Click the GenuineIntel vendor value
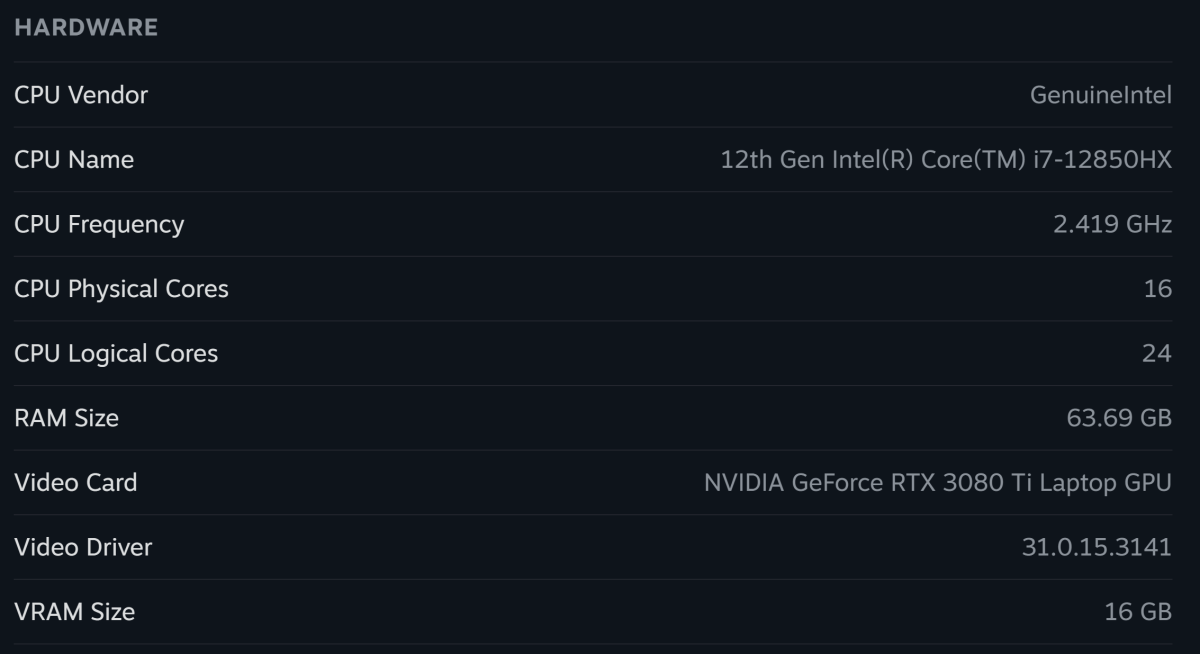This screenshot has height=654, width=1200. [1100, 95]
